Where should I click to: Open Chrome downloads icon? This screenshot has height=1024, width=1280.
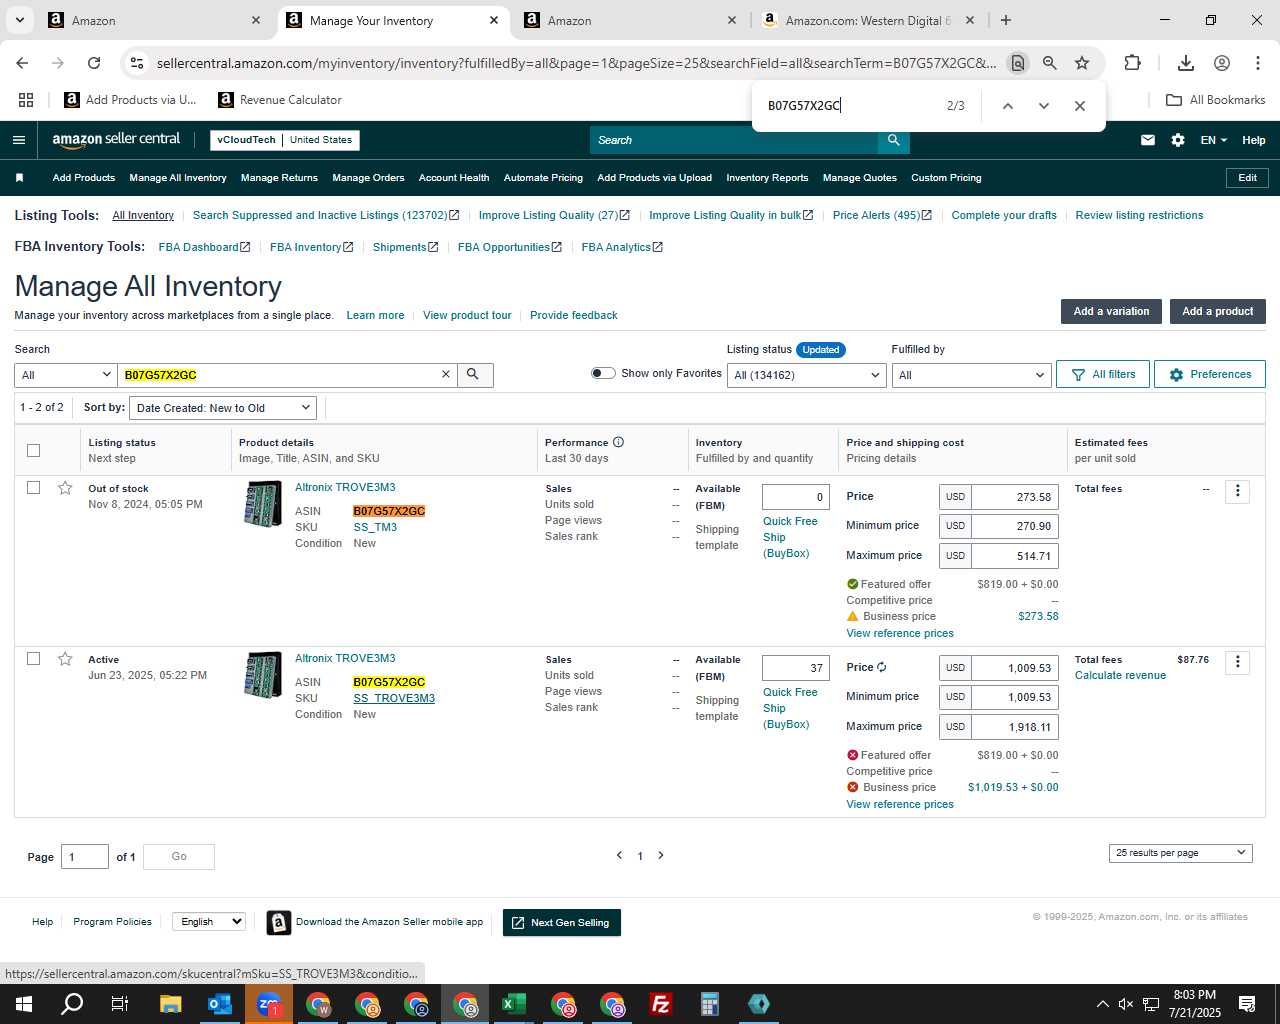click(1186, 63)
